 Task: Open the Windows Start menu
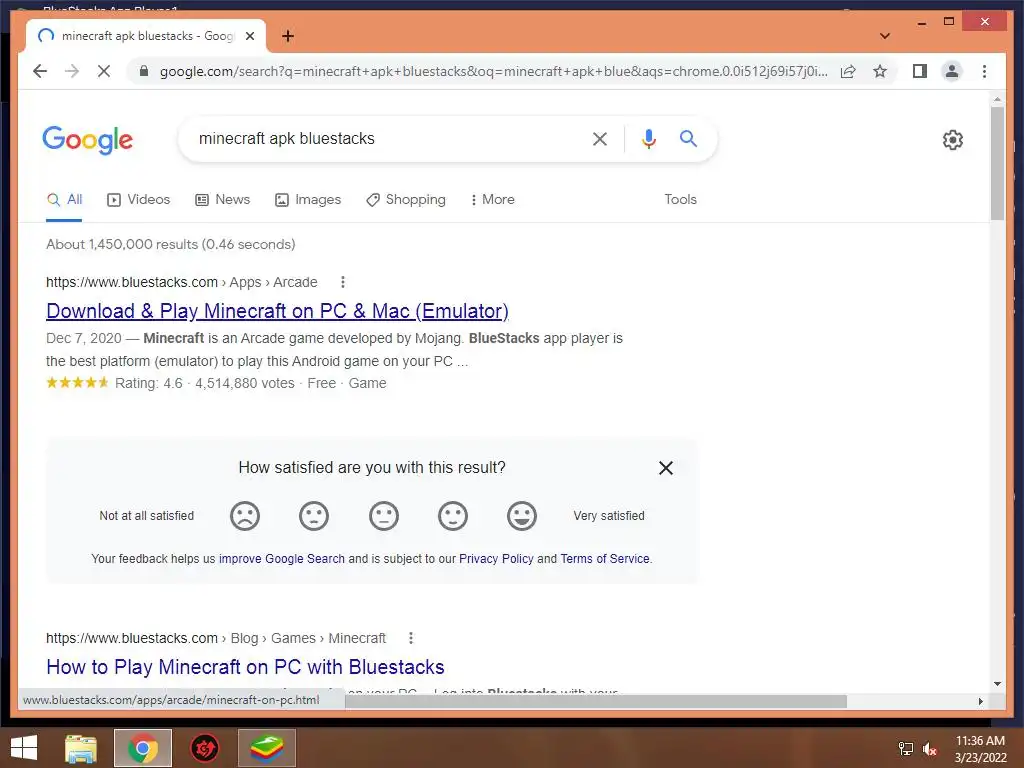point(24,748)
